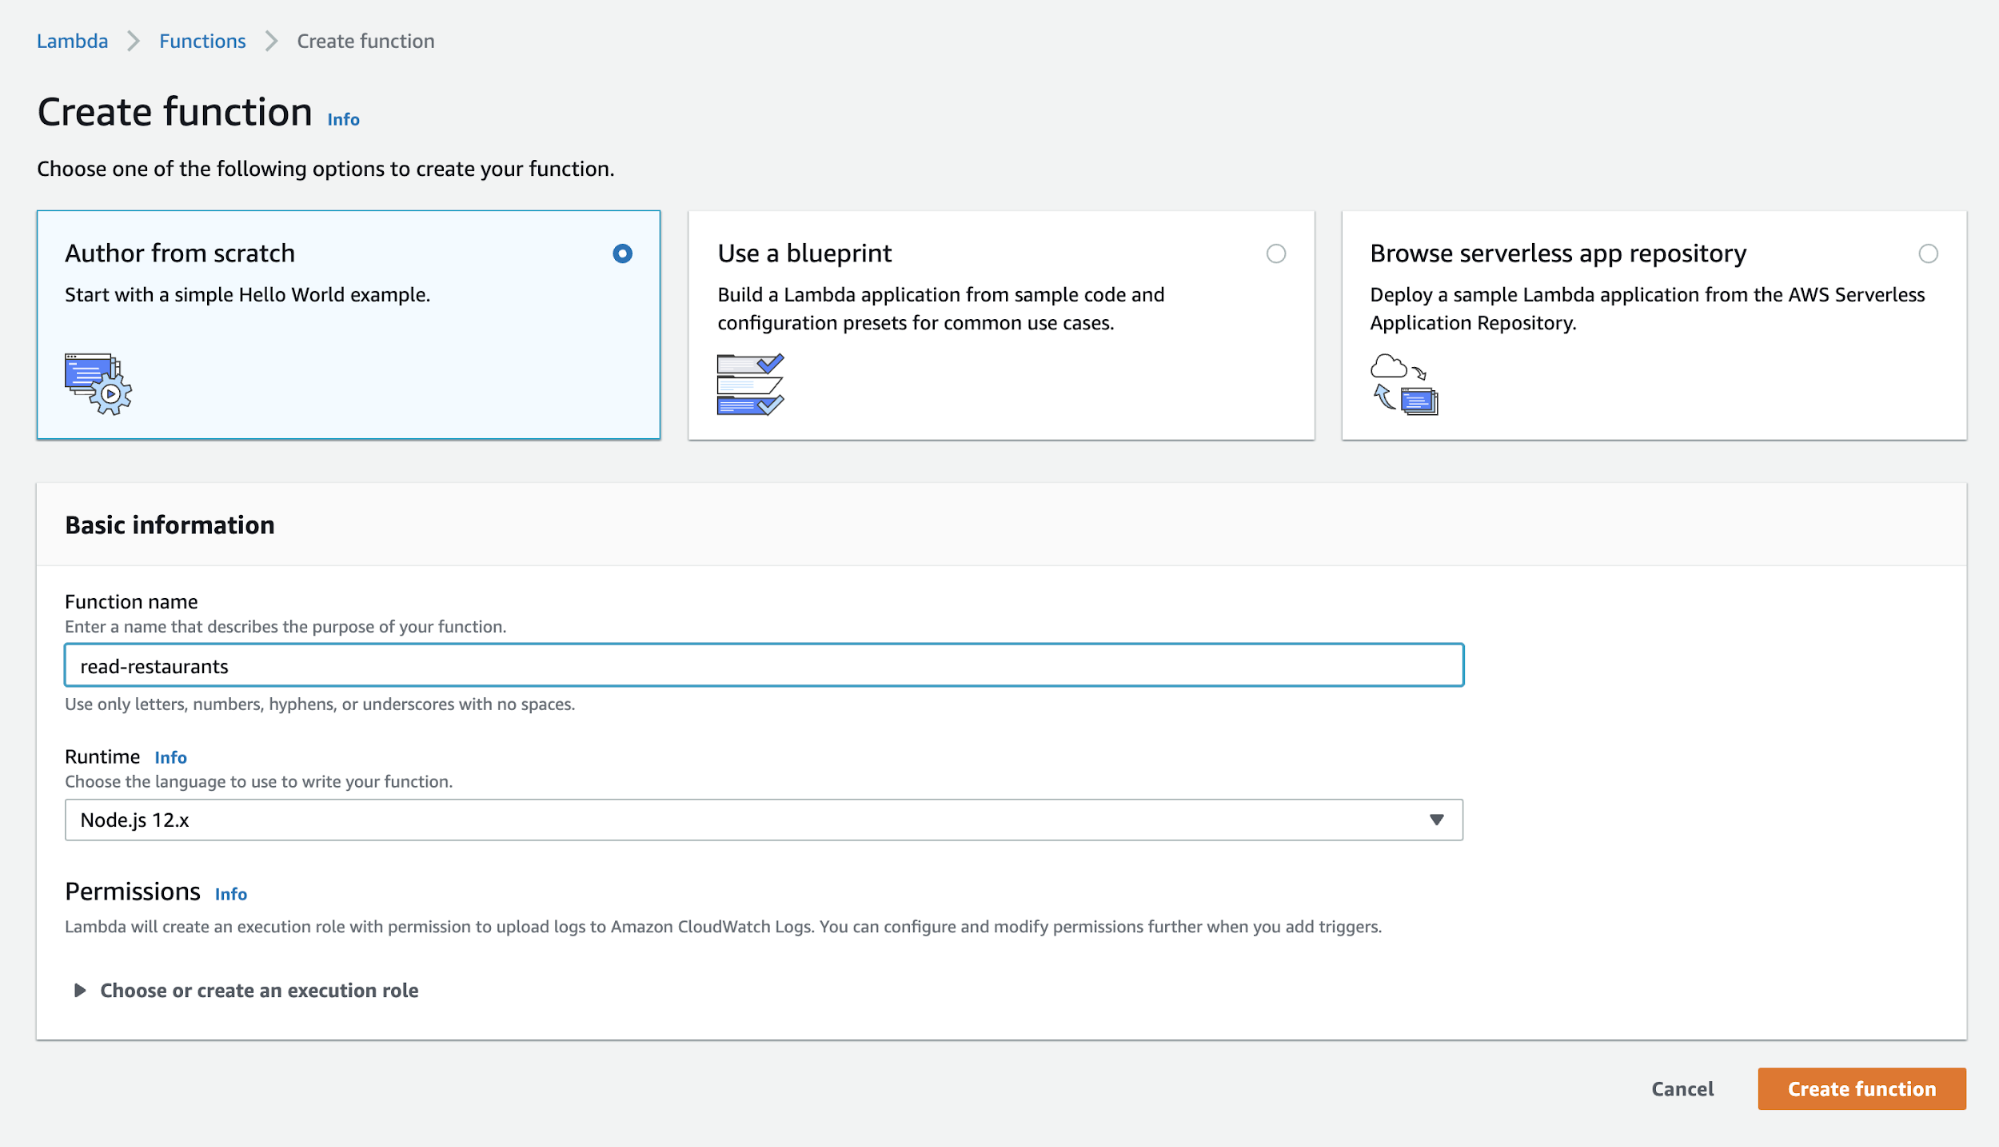Click the Runtime dropdown arrow

coord(1437,819)
